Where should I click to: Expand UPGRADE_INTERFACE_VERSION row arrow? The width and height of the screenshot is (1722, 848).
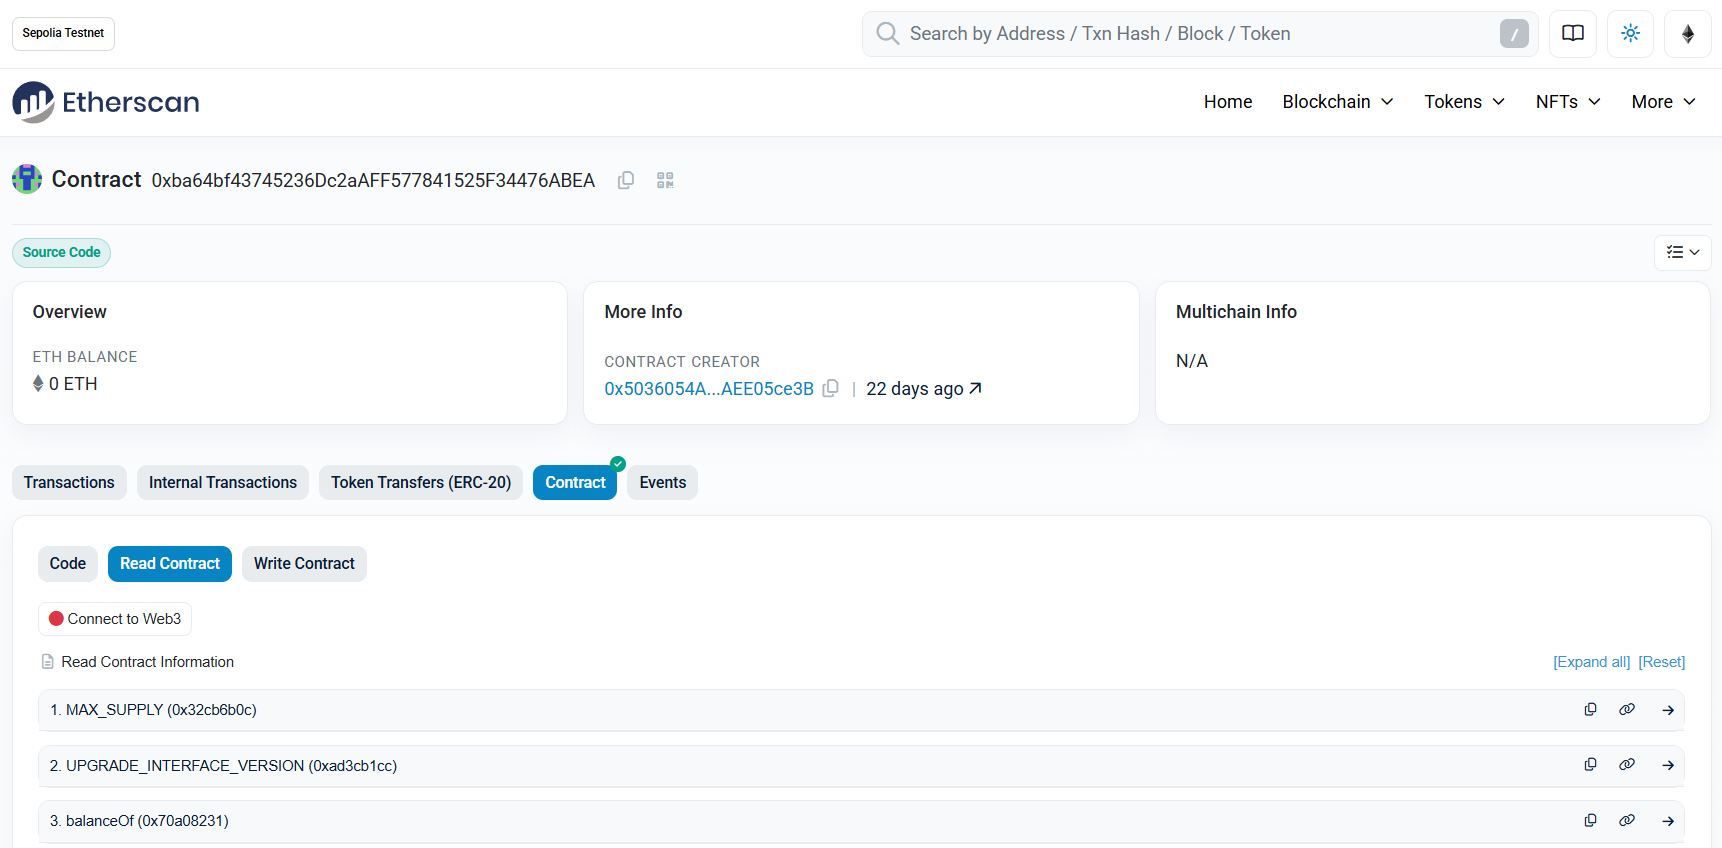[1668, 765]
